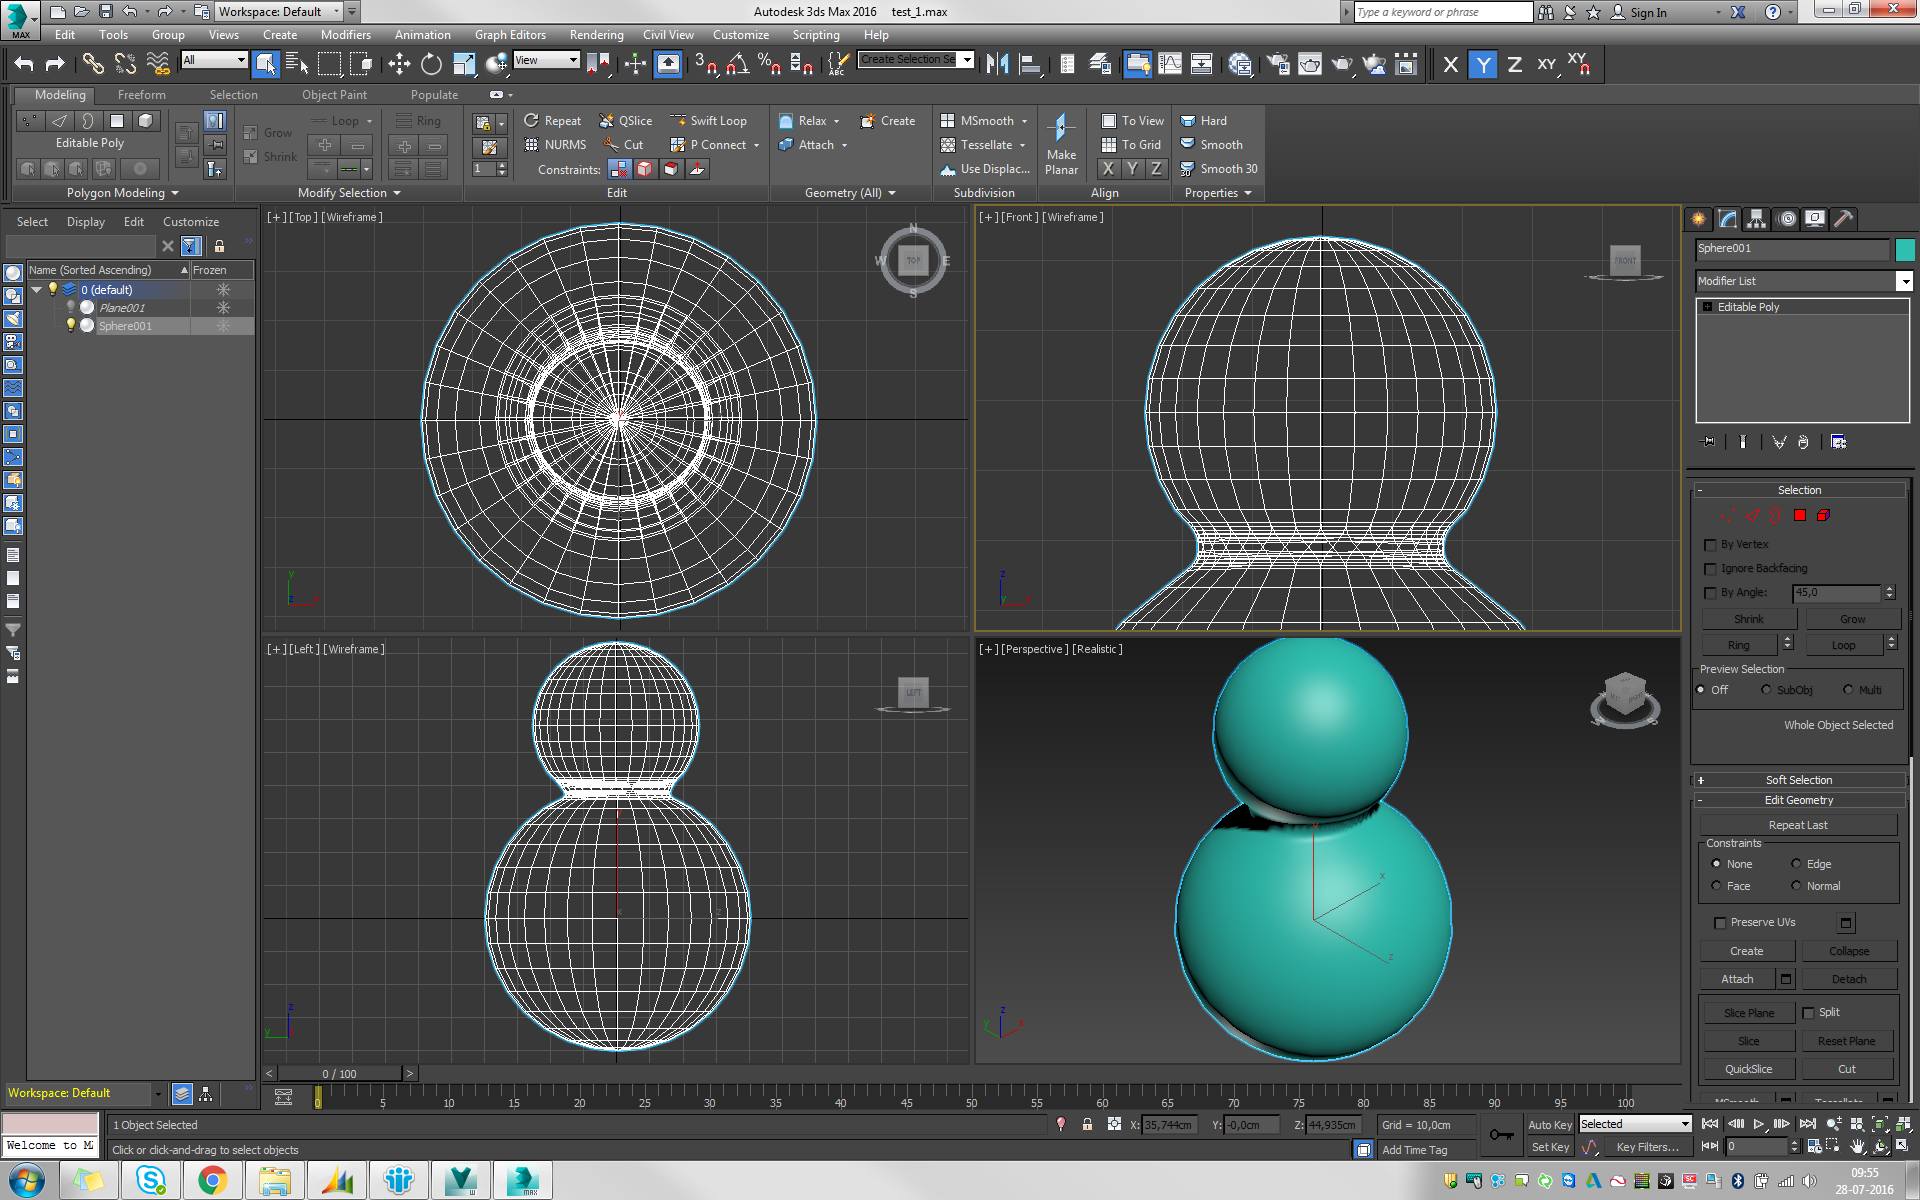Open the Create command panel tab
Image resolution: width=1920 pixels, height=1200 pixels.
(1699, 219)
